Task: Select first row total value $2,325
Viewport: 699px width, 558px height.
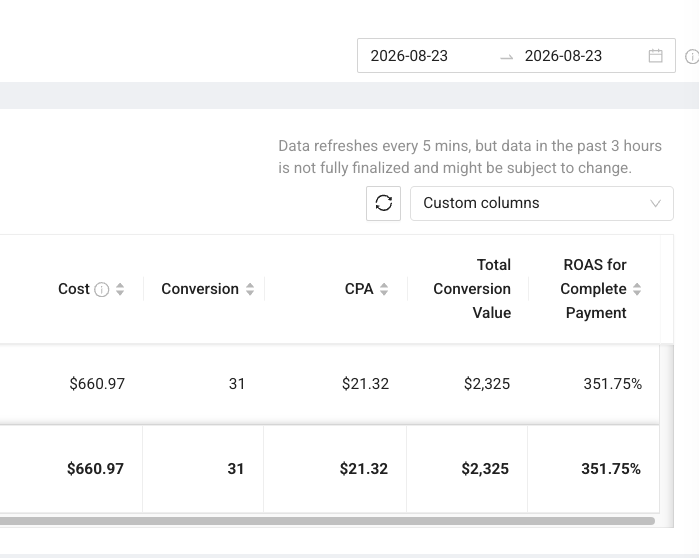Action: pyautogui.click(x=487, y=384)
